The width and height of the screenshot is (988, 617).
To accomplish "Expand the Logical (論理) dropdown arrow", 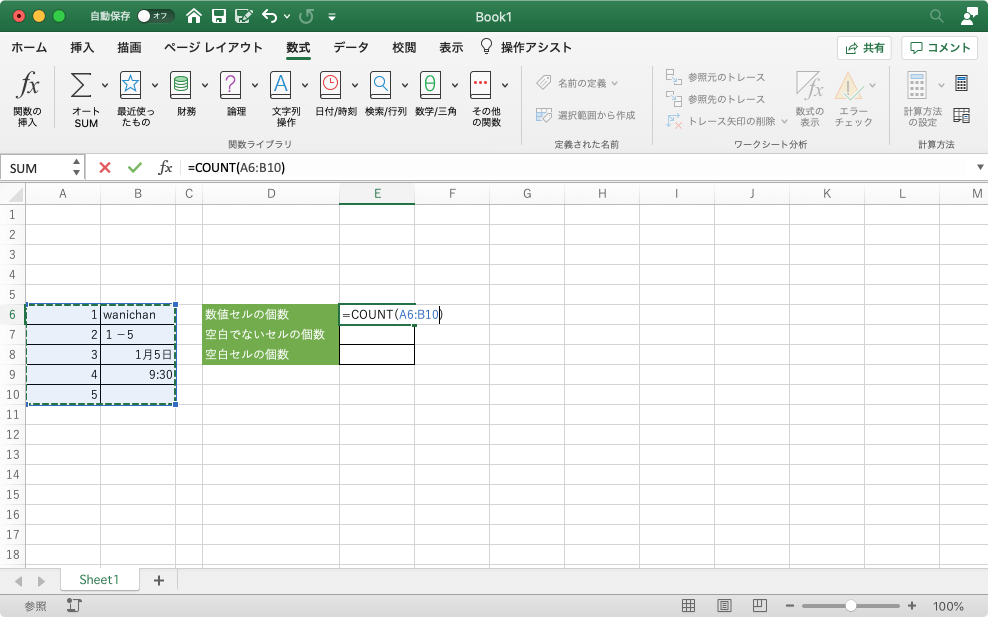I will point(255,85).
